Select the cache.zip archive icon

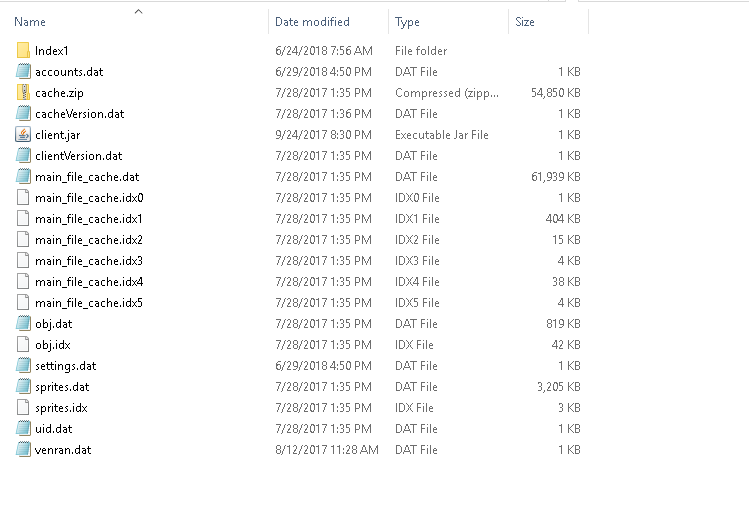tap(24, 92)
